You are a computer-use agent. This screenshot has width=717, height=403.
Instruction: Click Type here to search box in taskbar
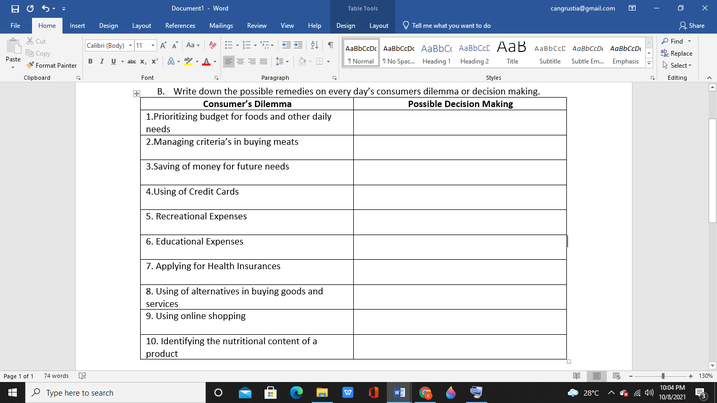click(x=114, y=392)
